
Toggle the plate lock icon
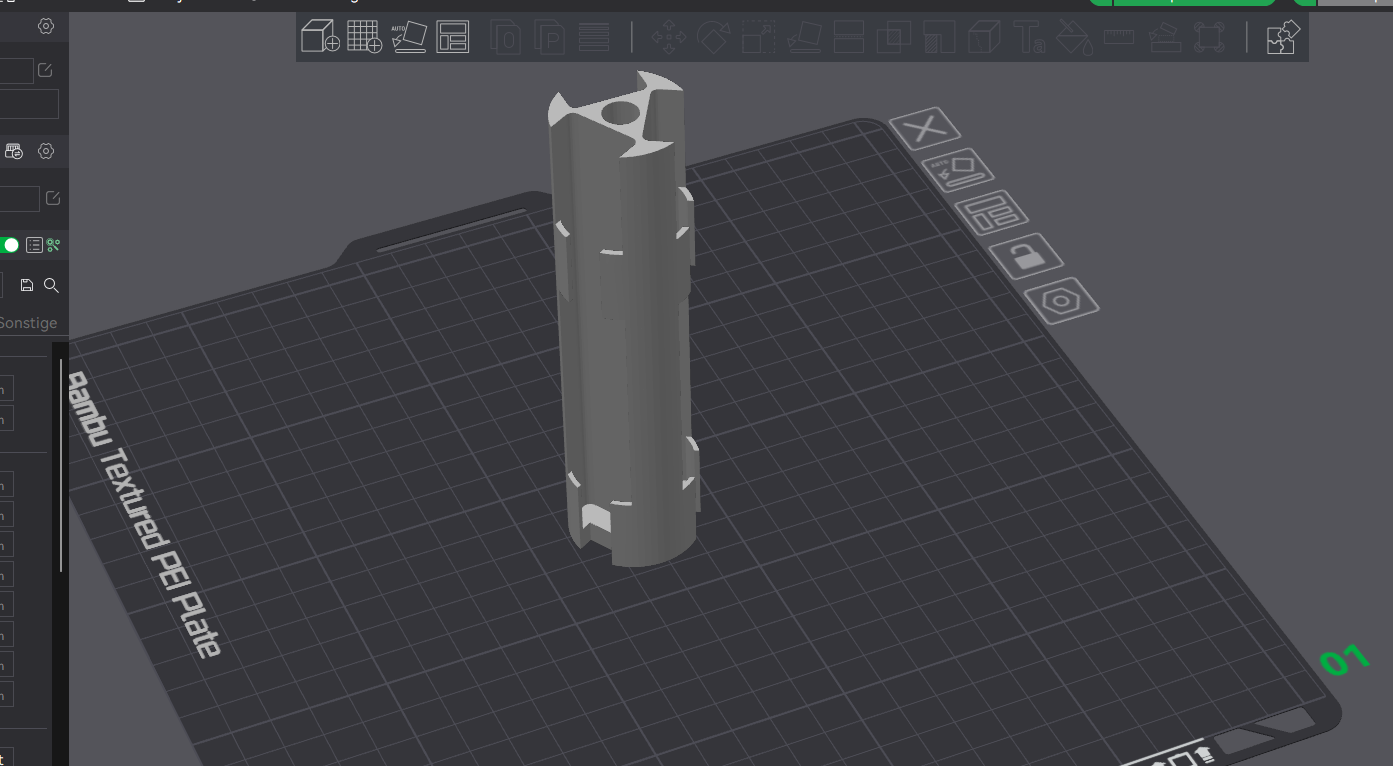[x=1026, y=257]
